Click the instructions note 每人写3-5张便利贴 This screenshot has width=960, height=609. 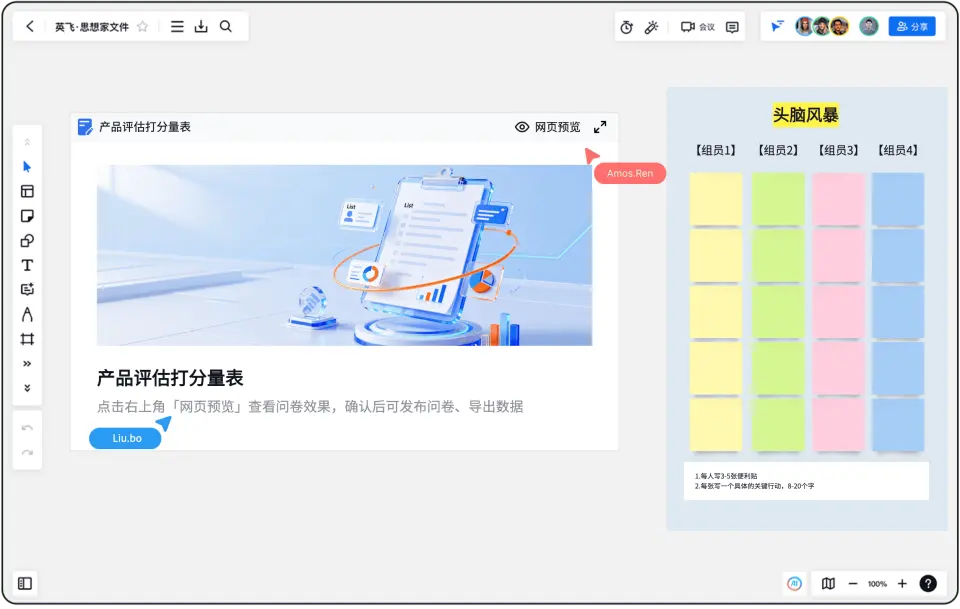point(806,480)
